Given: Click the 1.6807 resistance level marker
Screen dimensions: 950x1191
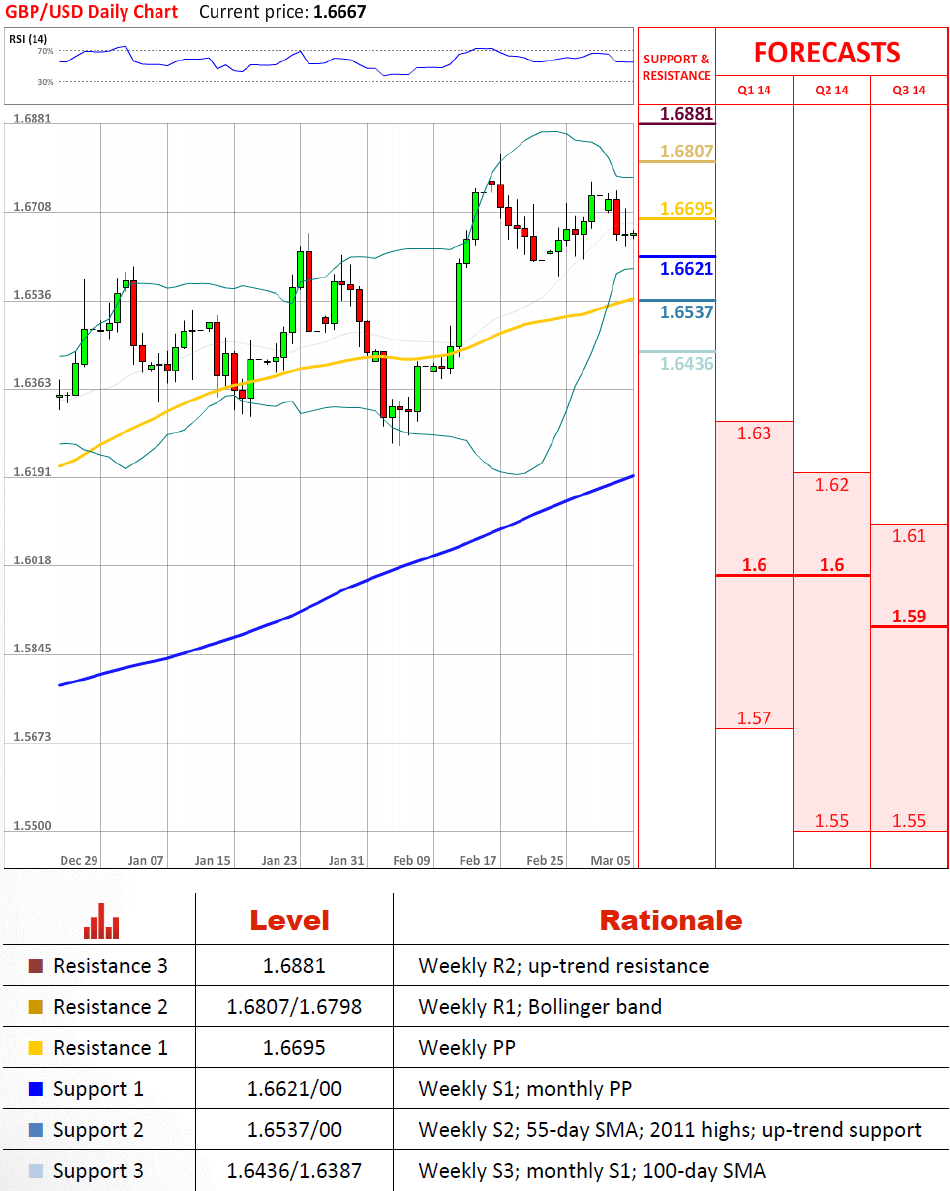Looking at the screenshot, I should (x=686, y=151).
